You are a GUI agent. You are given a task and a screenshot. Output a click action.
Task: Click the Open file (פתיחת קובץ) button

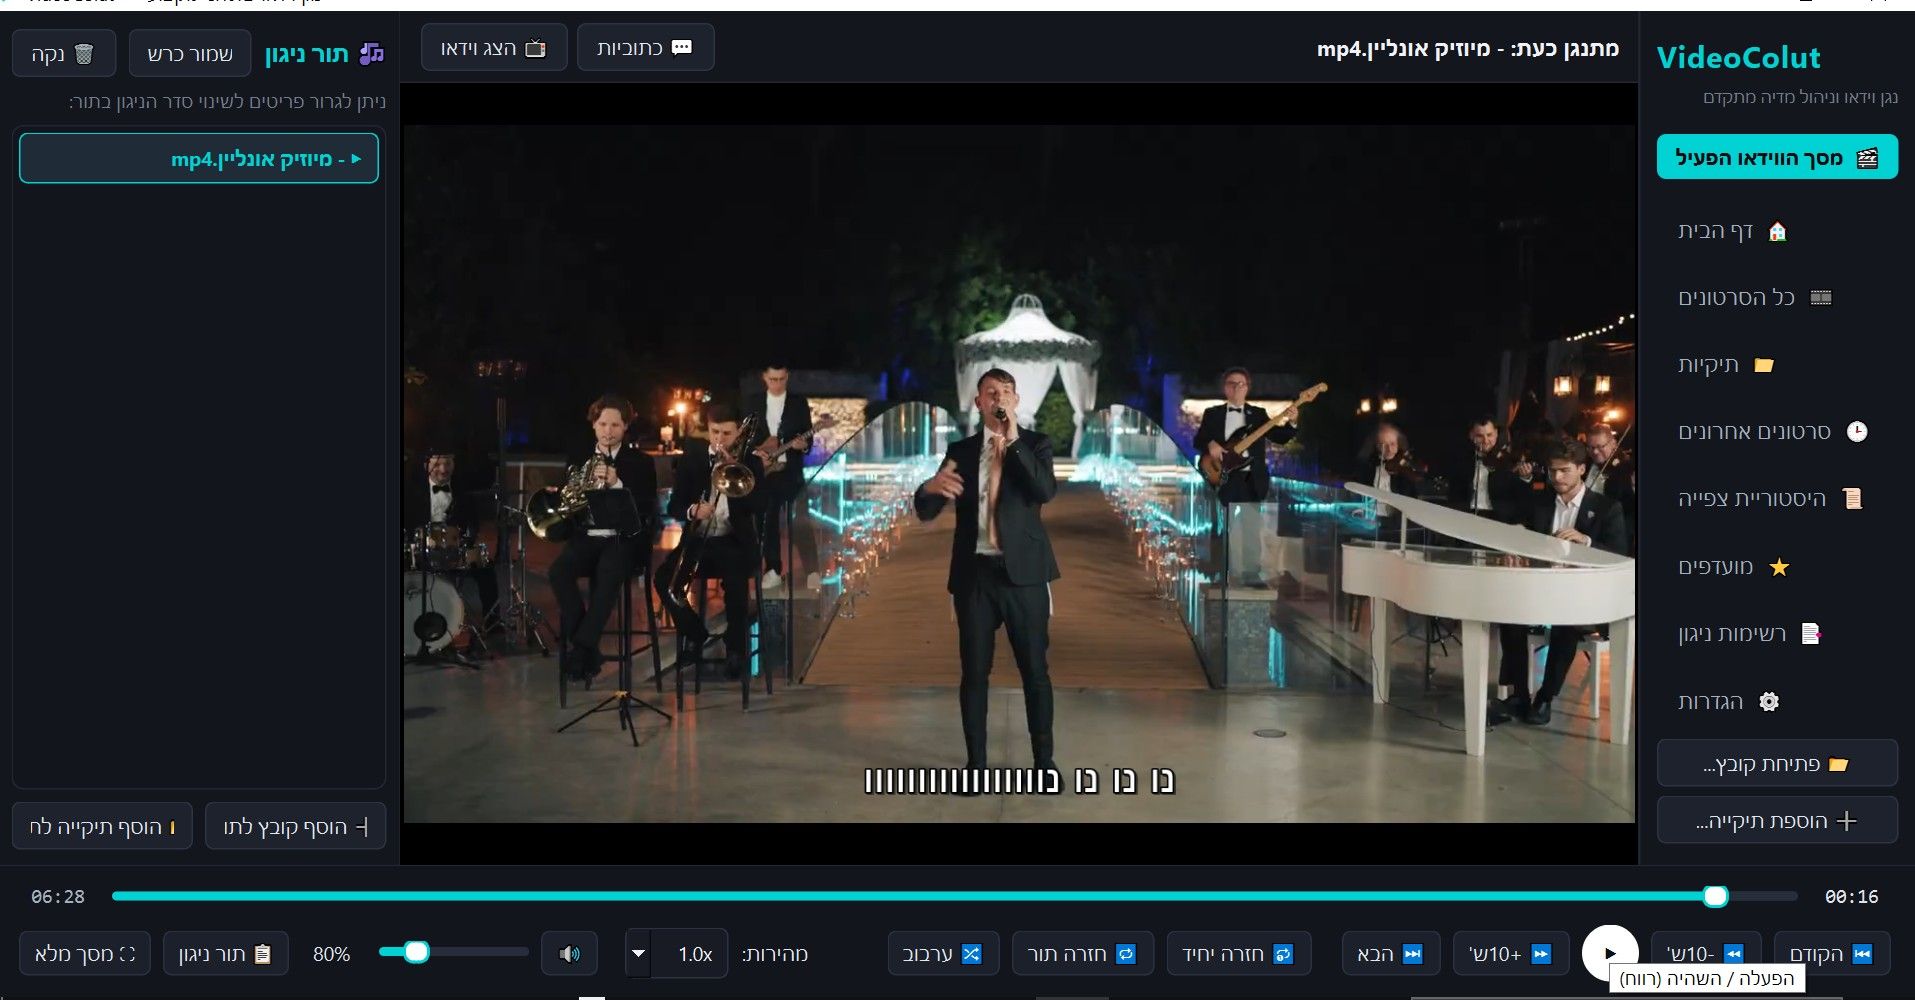point(1777,764)
